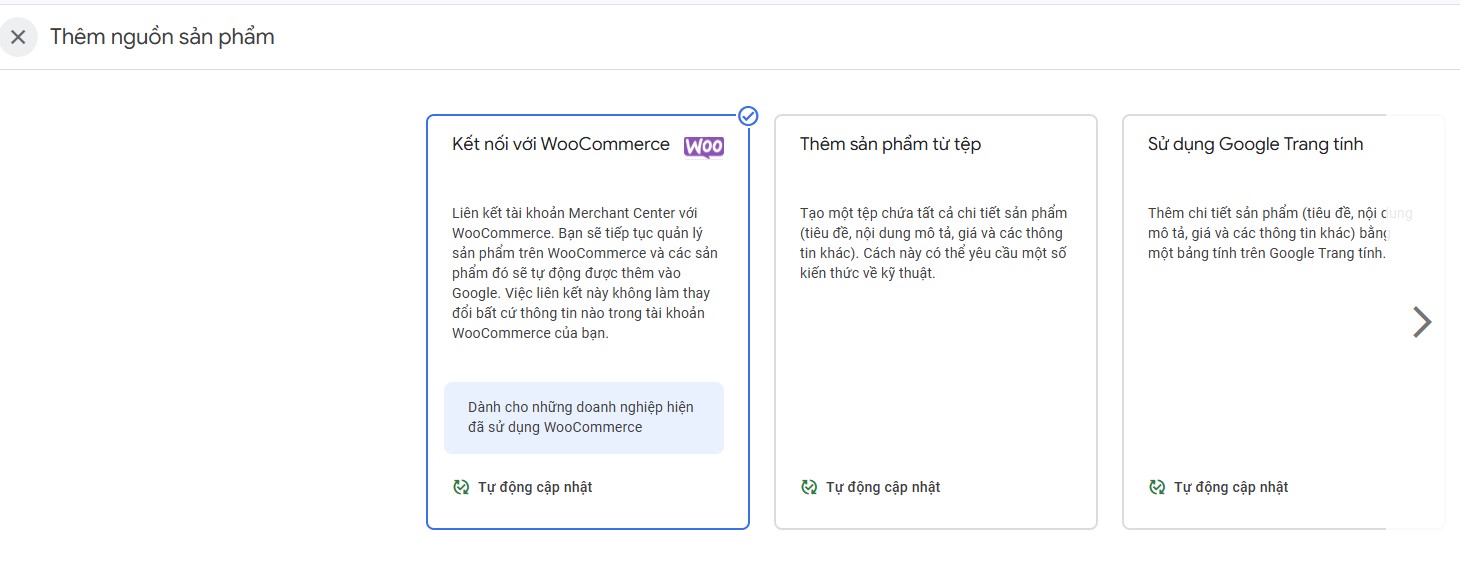
Task: Show next product source options with arrow
Action: (1422, 322)
